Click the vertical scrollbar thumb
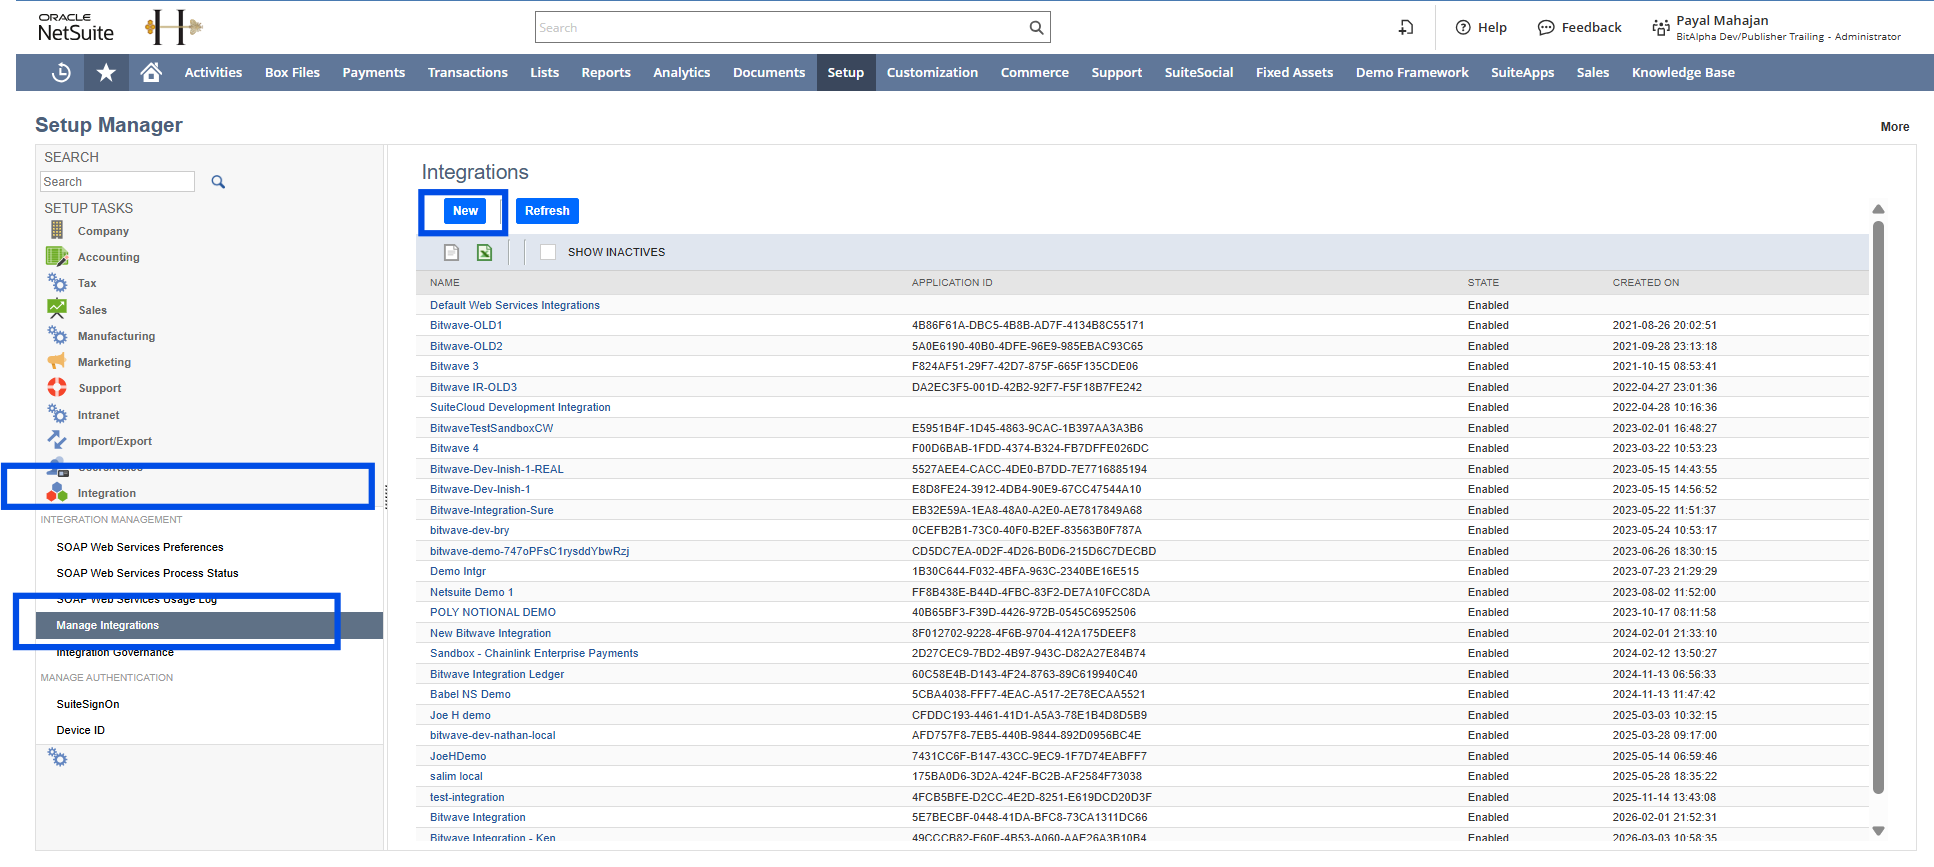The image size is (1934, 867). 1878,508
